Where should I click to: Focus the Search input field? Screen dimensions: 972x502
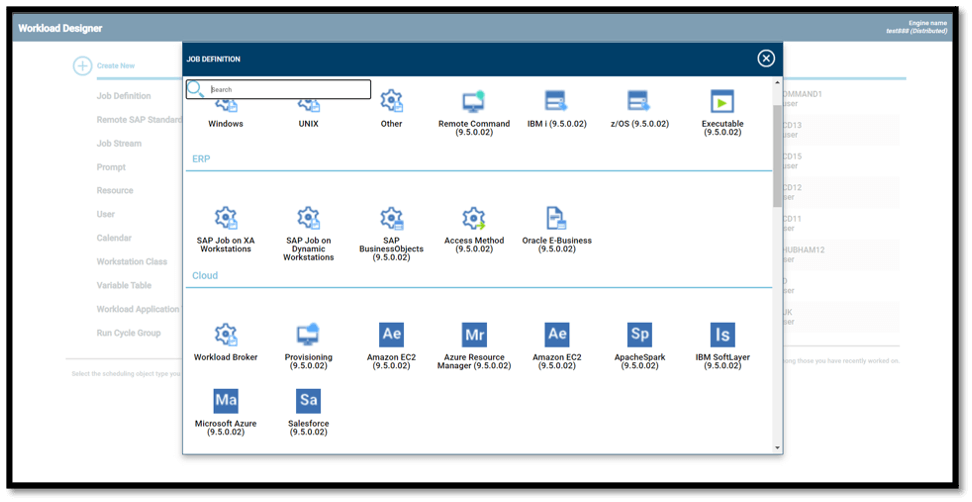click(x=278, y=89)
